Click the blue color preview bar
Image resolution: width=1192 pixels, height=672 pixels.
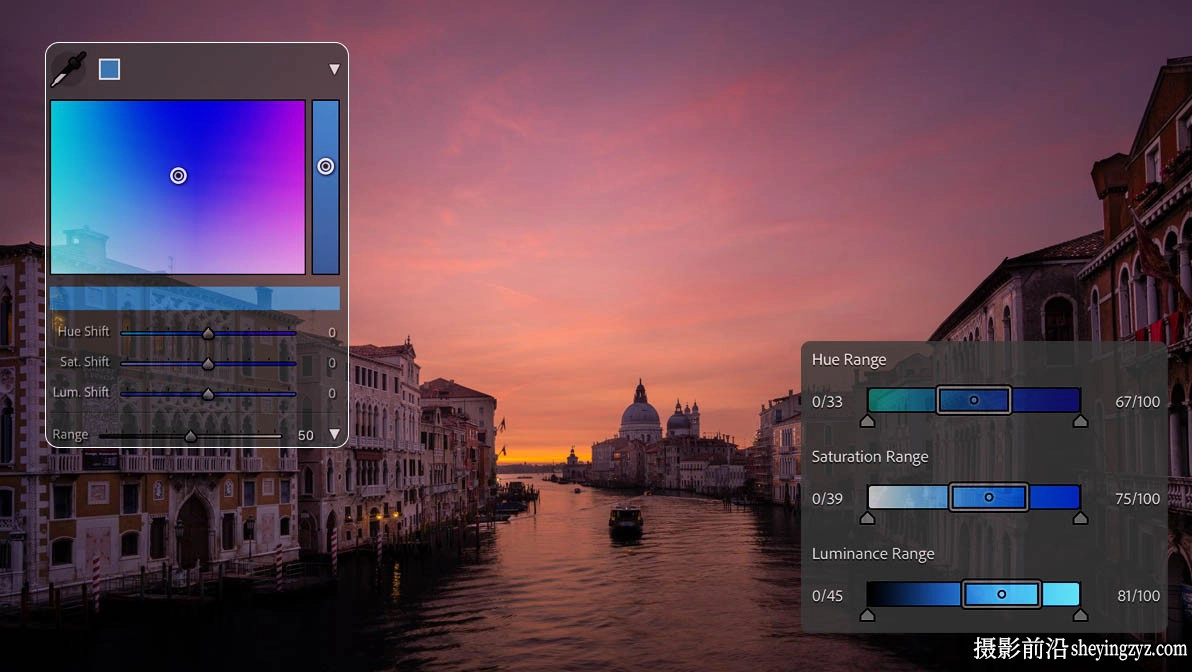195,298
